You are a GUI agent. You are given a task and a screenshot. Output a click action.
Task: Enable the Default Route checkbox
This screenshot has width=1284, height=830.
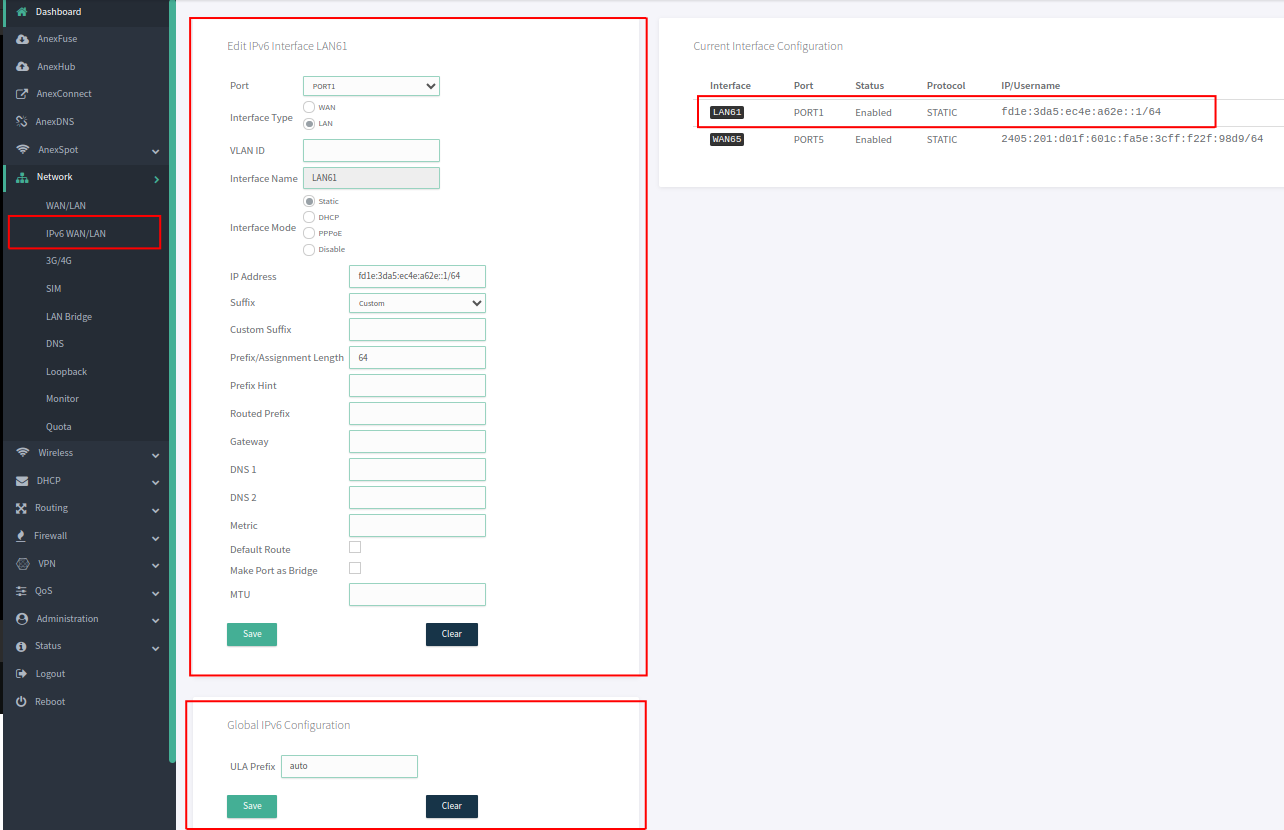tap(355, 547)
